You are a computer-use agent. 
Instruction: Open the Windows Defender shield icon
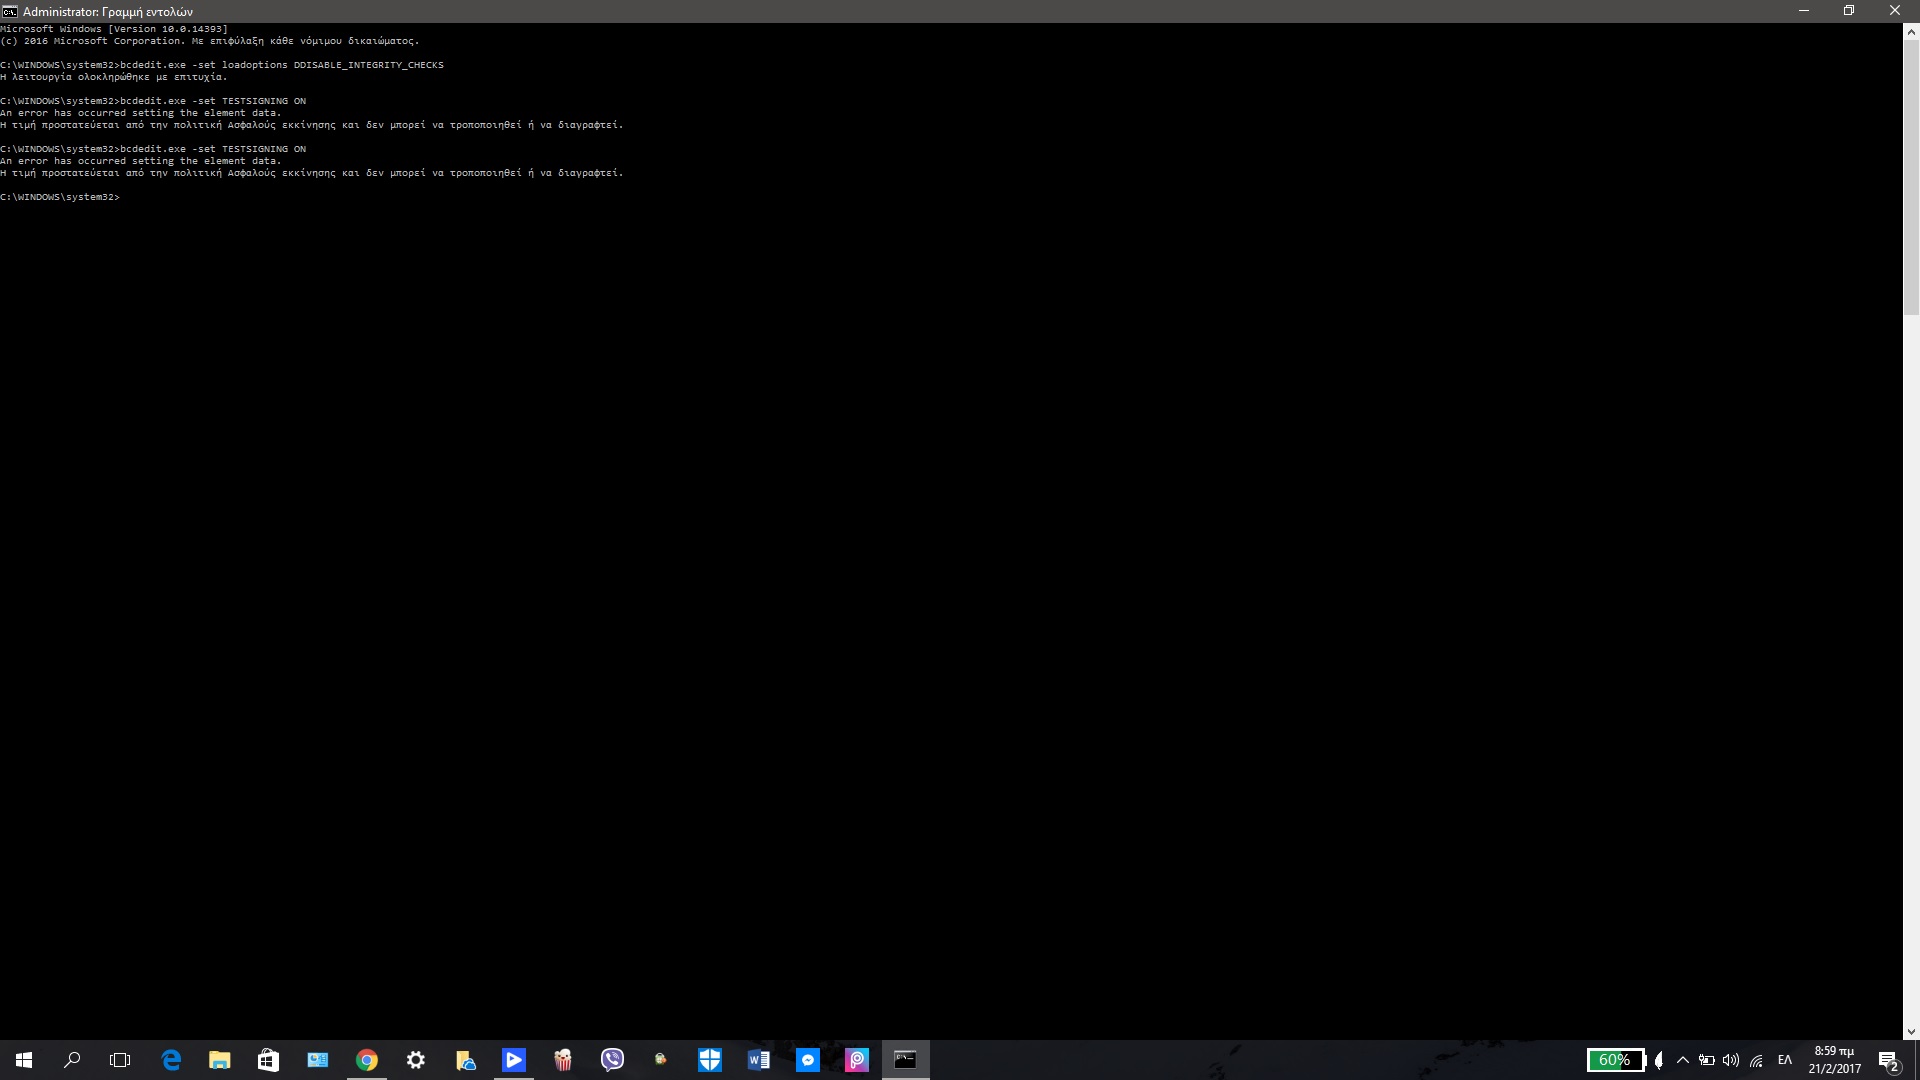(x=710, y=1060)
